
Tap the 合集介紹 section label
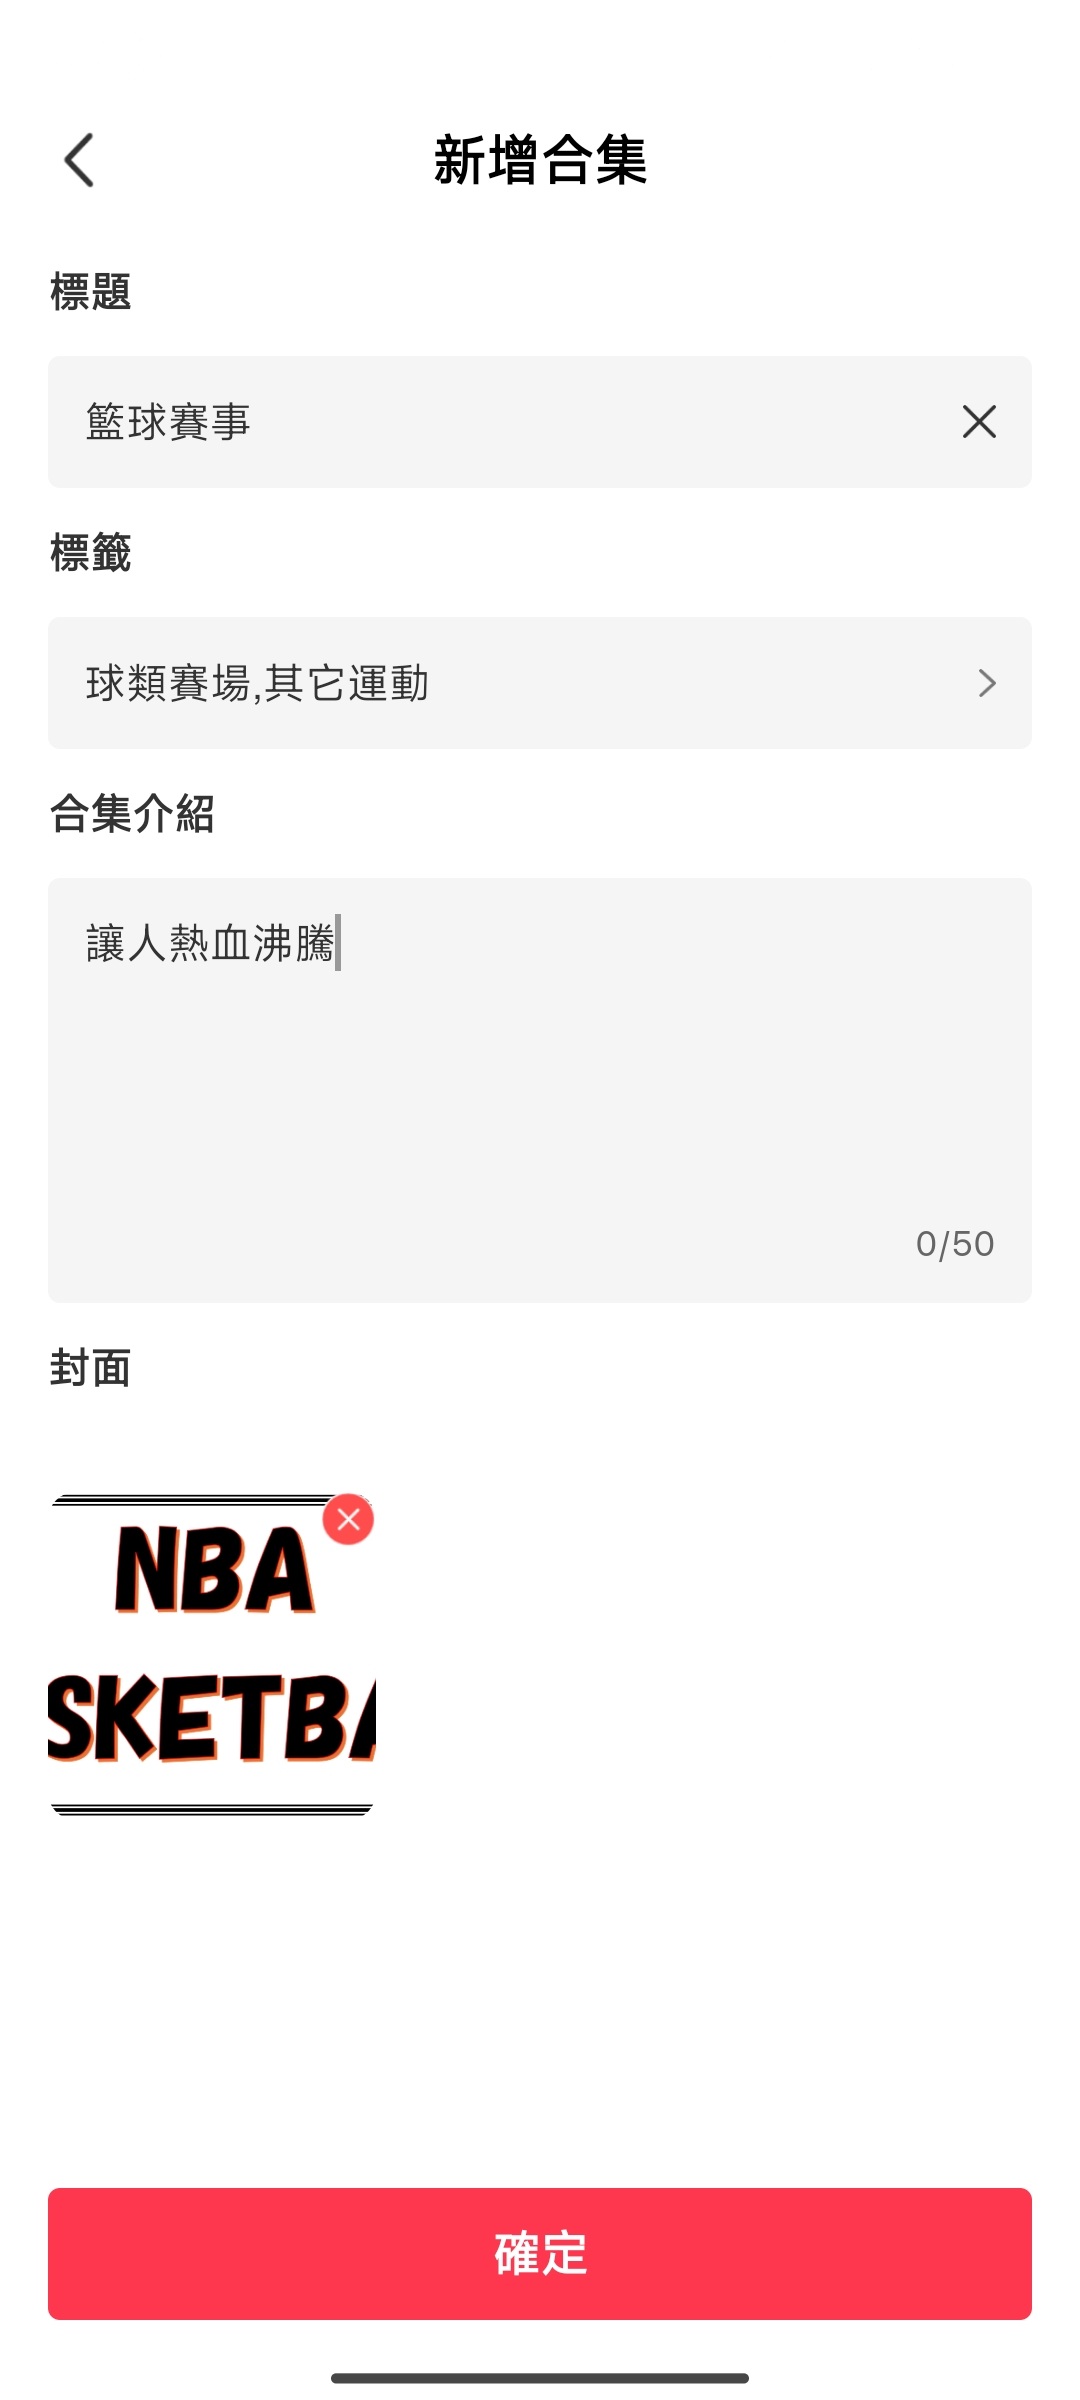click(x=132, y=814)
